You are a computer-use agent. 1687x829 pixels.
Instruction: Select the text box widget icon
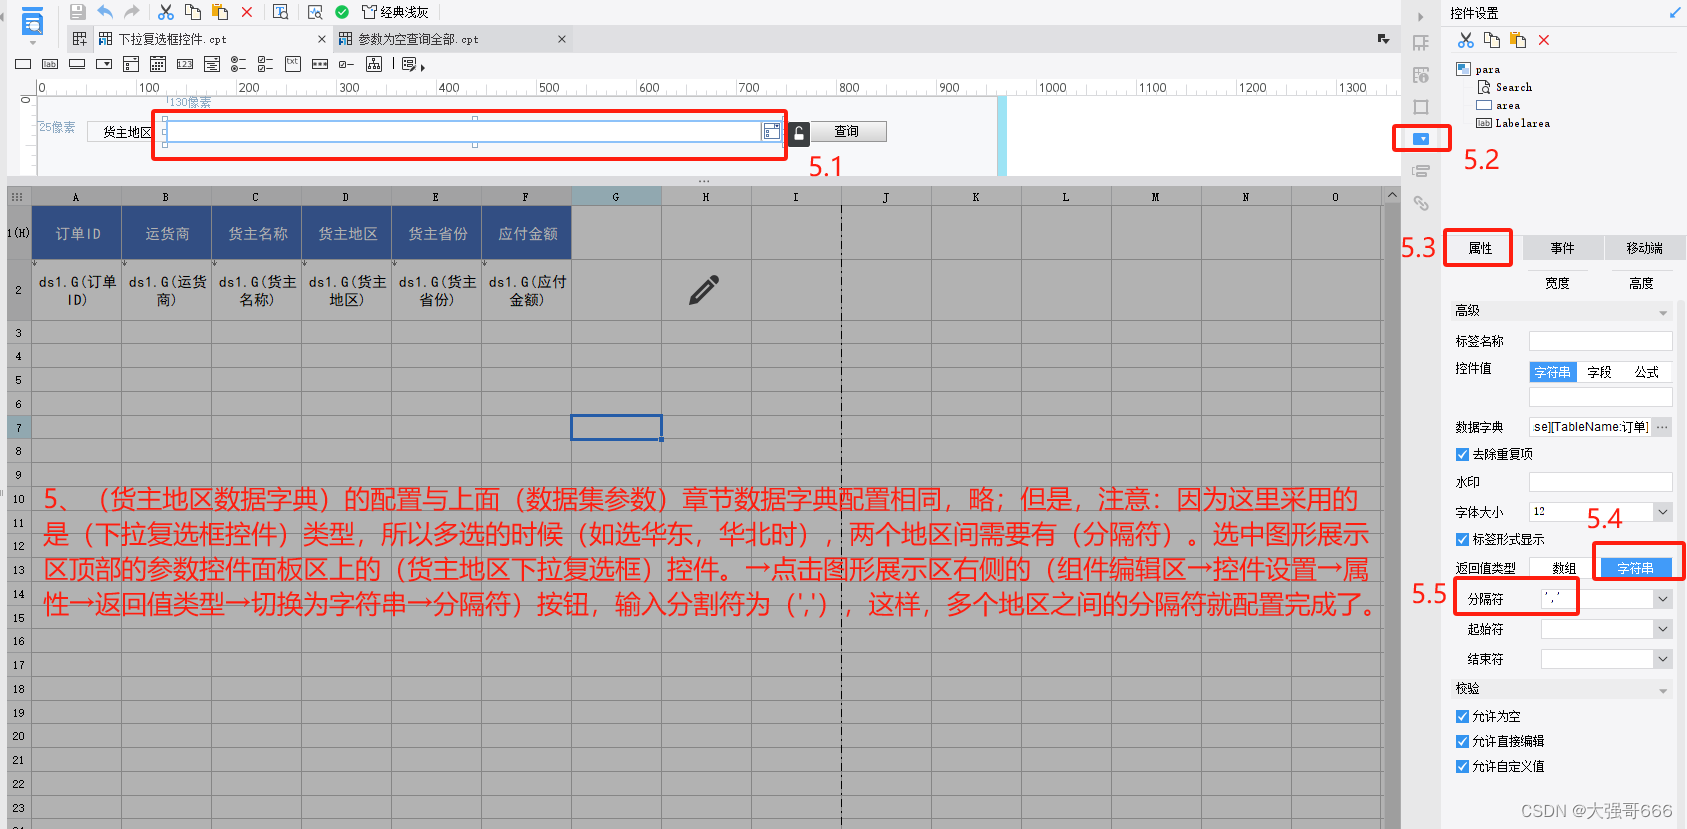(x=23, y=64)
